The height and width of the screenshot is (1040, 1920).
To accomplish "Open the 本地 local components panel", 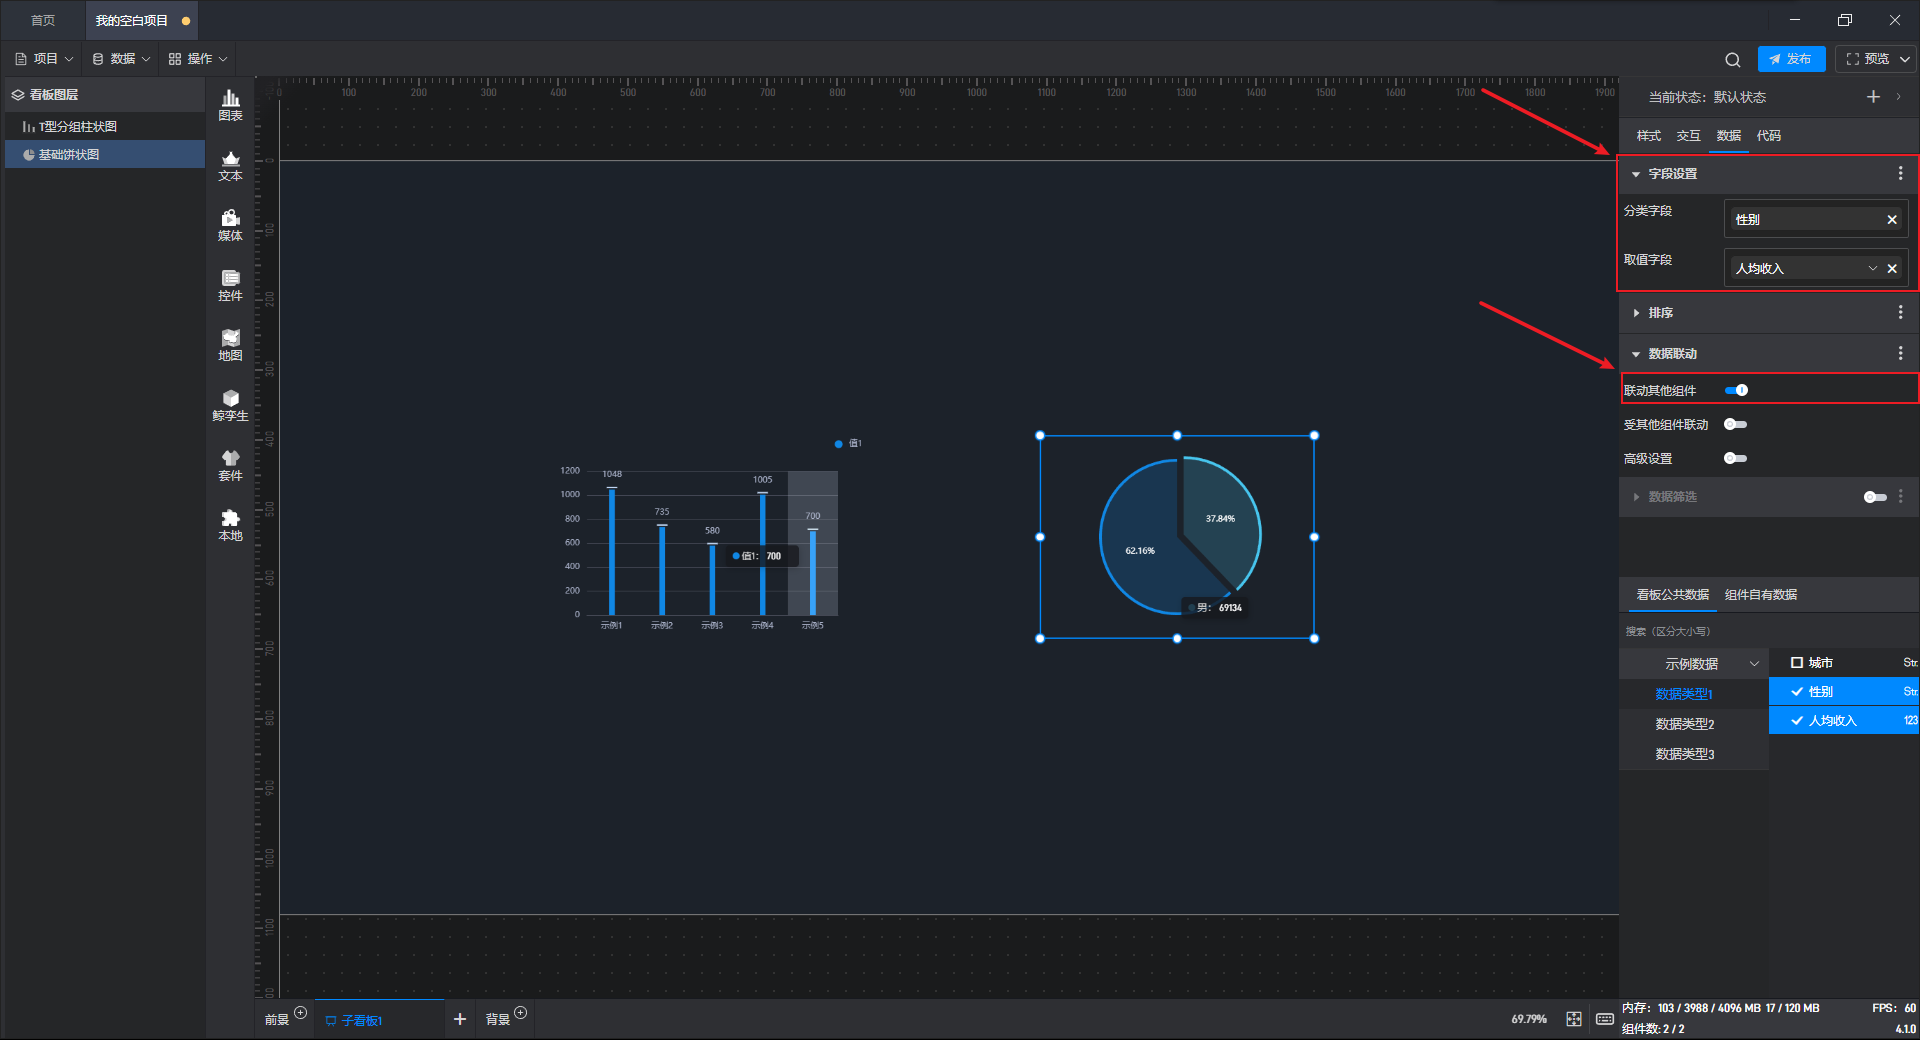I will point(230,525).
